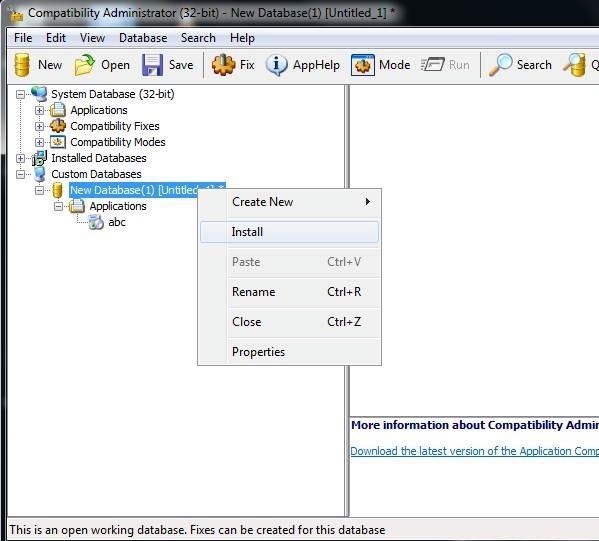This screenshot has width=599, height=541.
Task: Collapse the Custom Databases node
Action: click(x=21, y=174)
